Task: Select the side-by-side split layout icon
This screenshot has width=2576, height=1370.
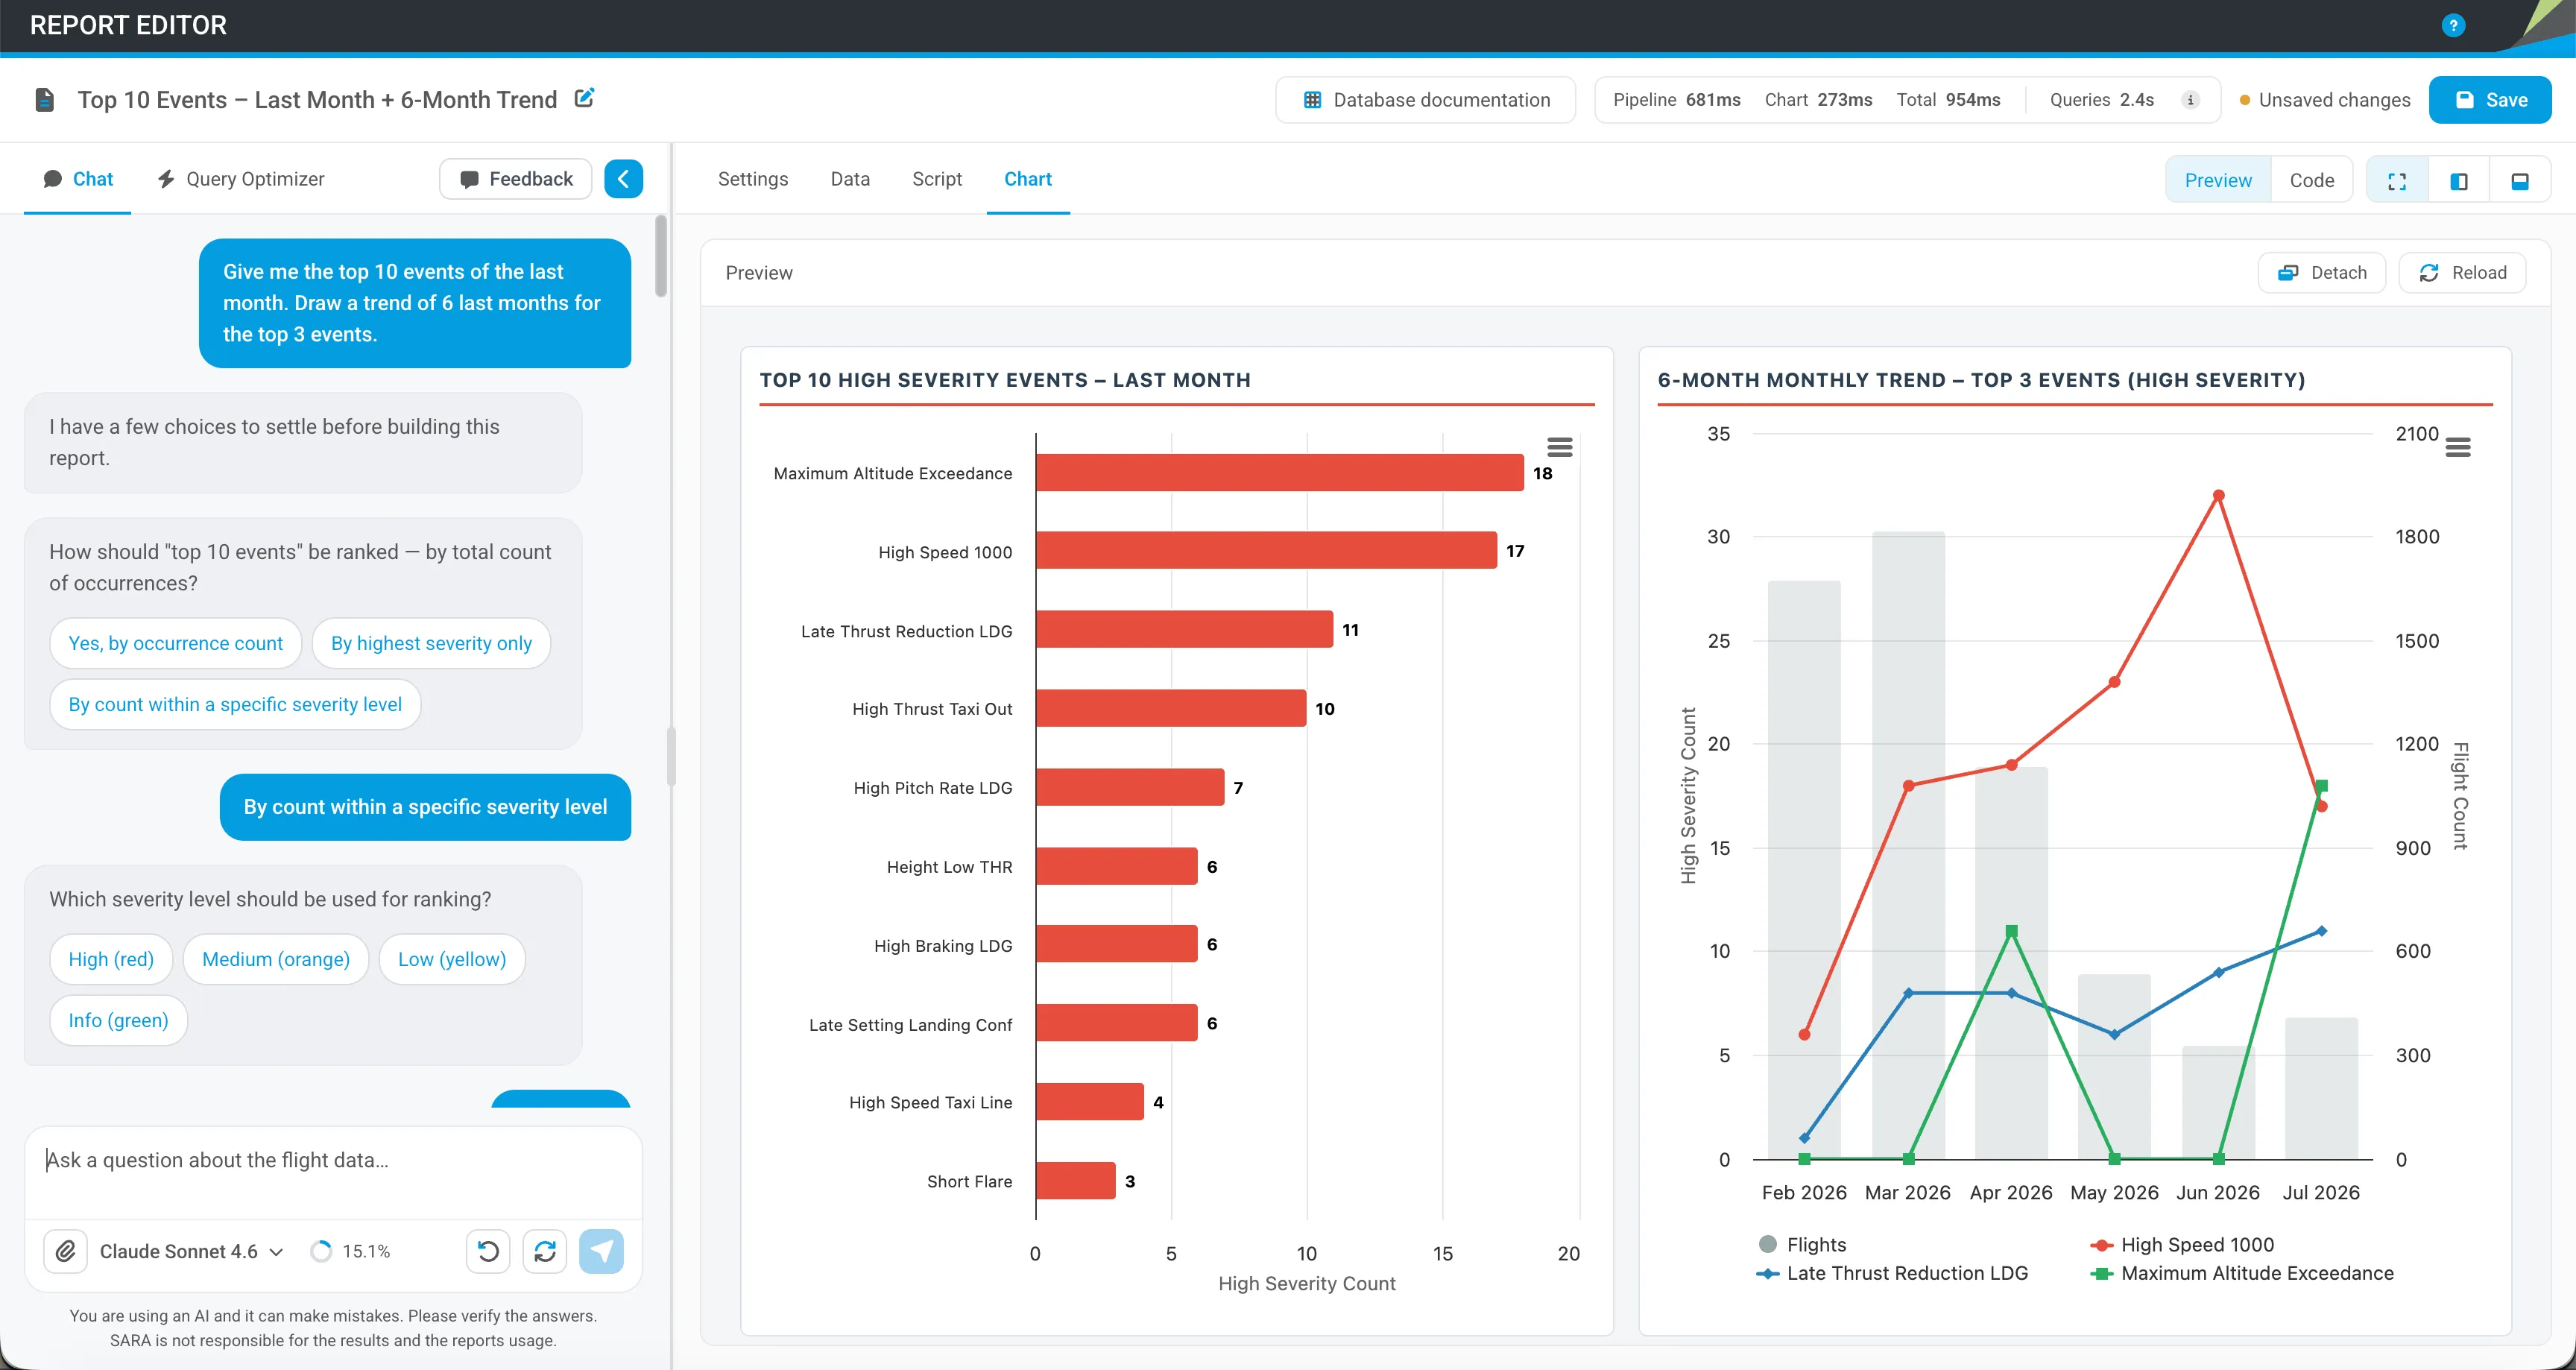Action: point(2459,181)
